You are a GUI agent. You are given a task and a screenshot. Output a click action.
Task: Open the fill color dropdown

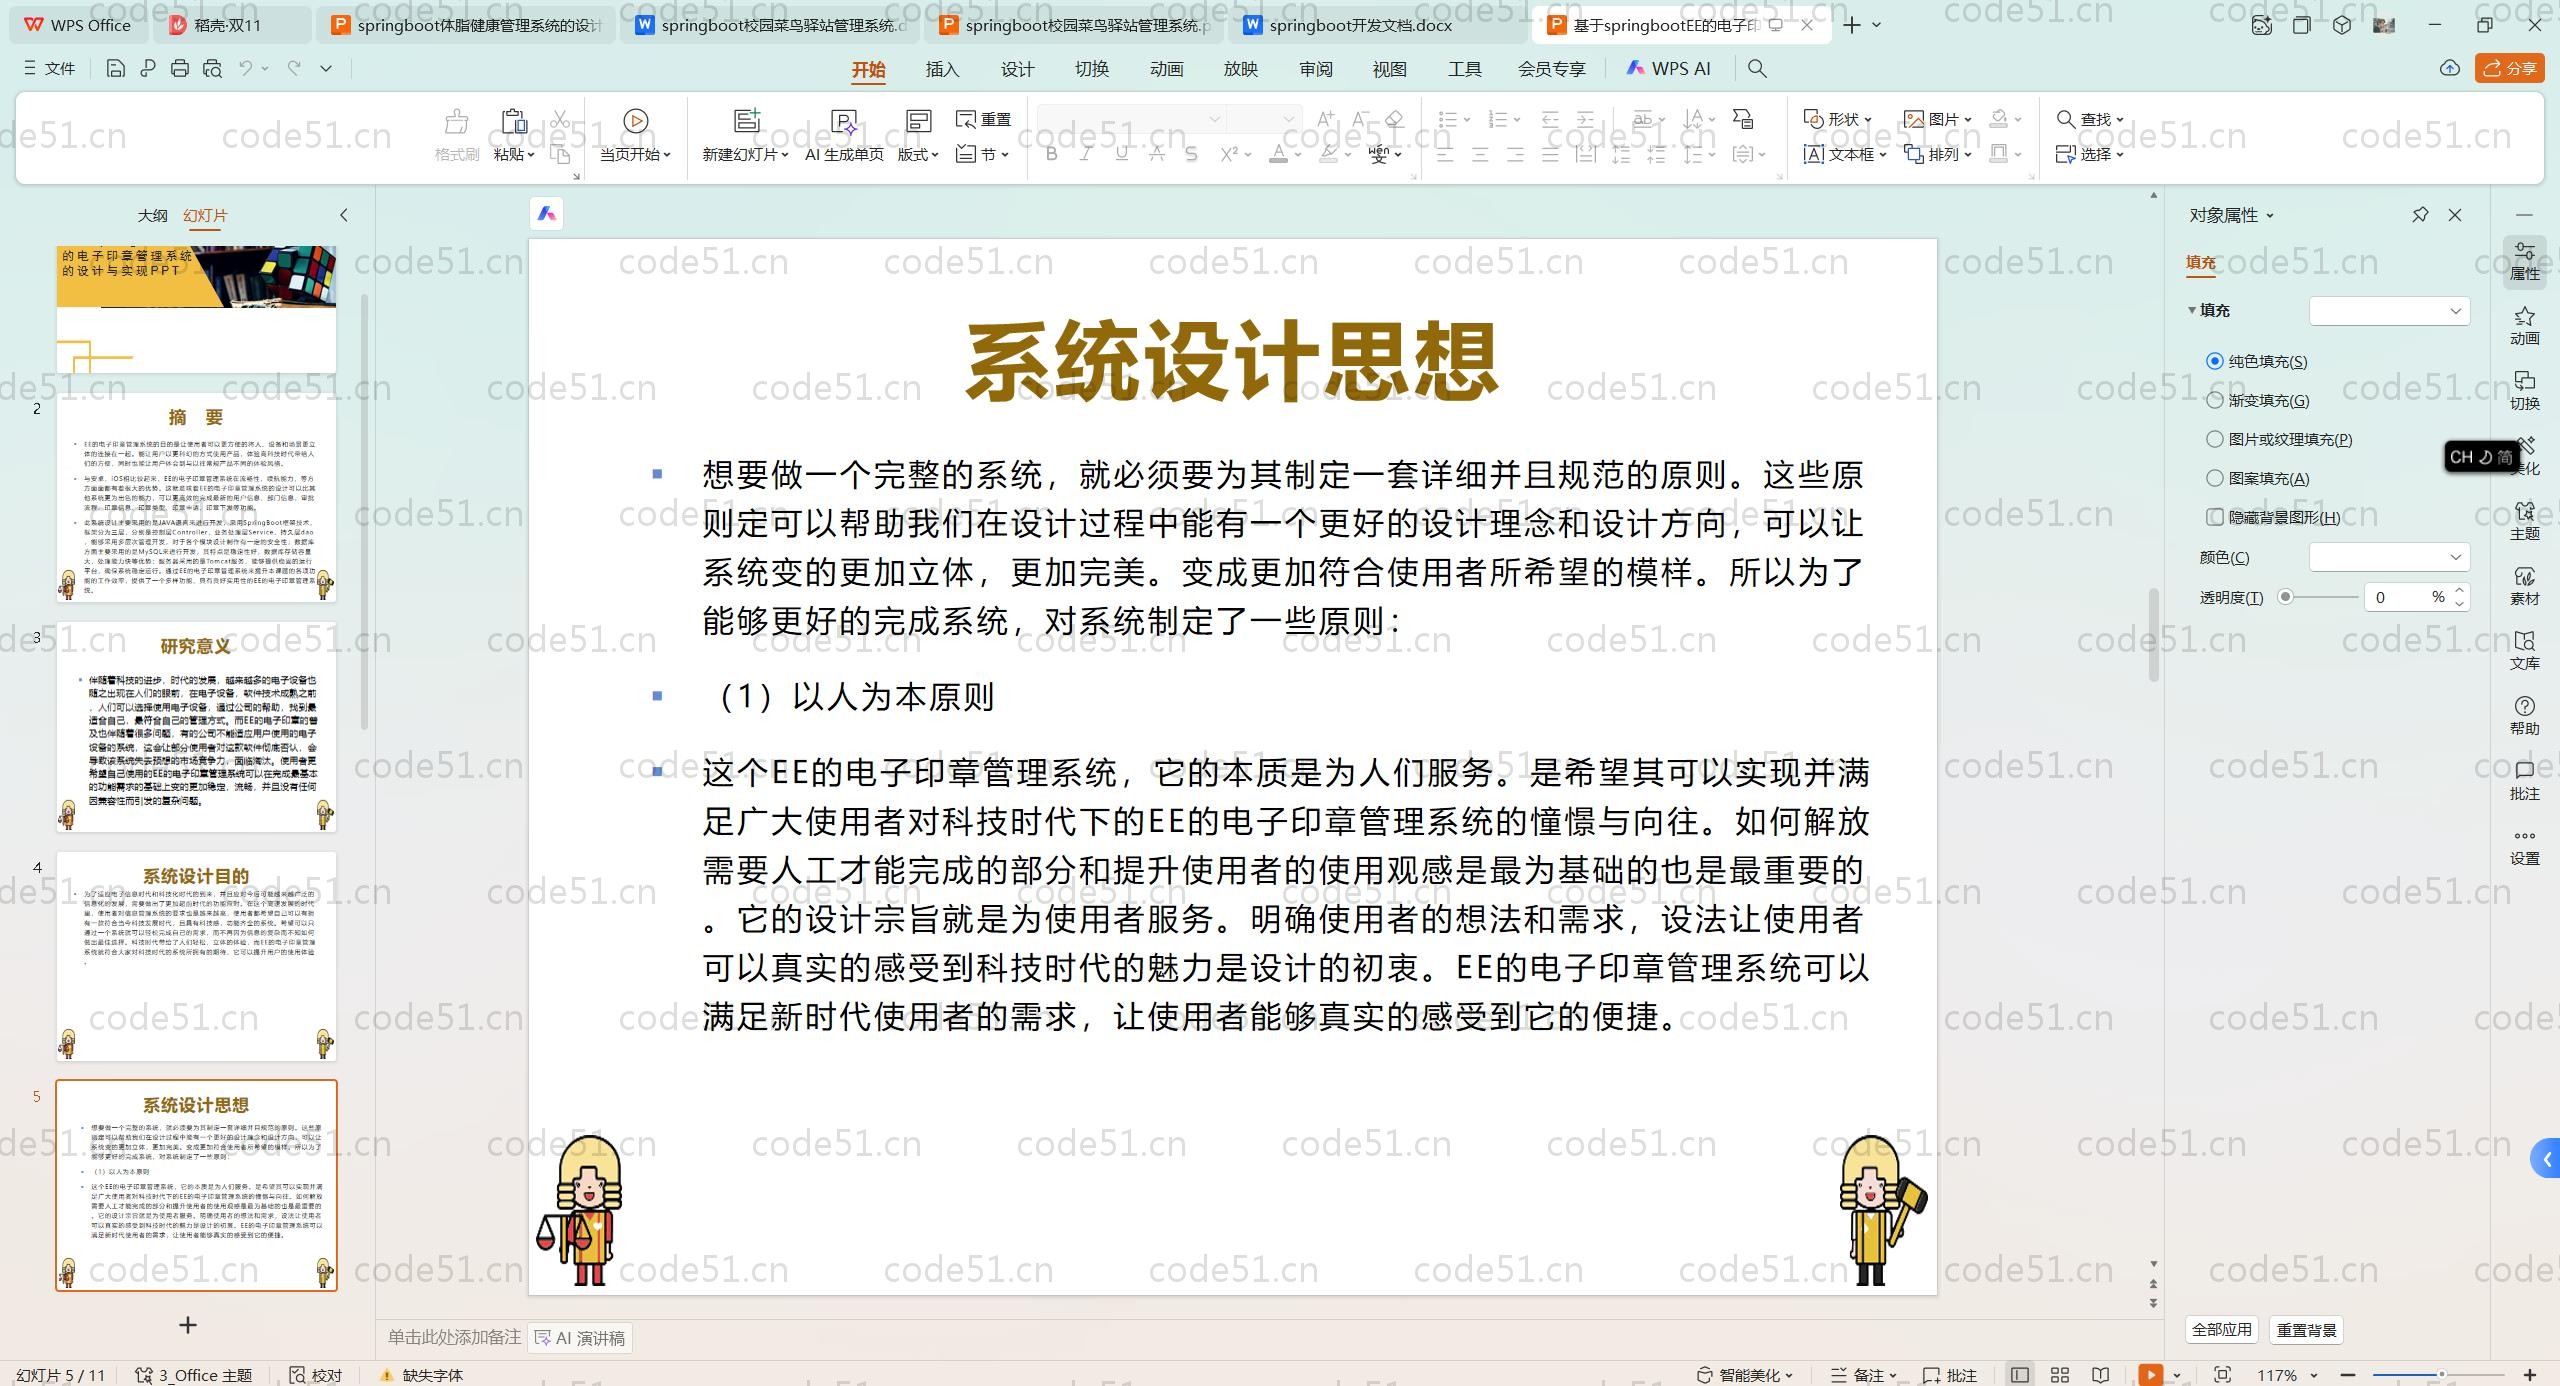tap(2389, 557)
